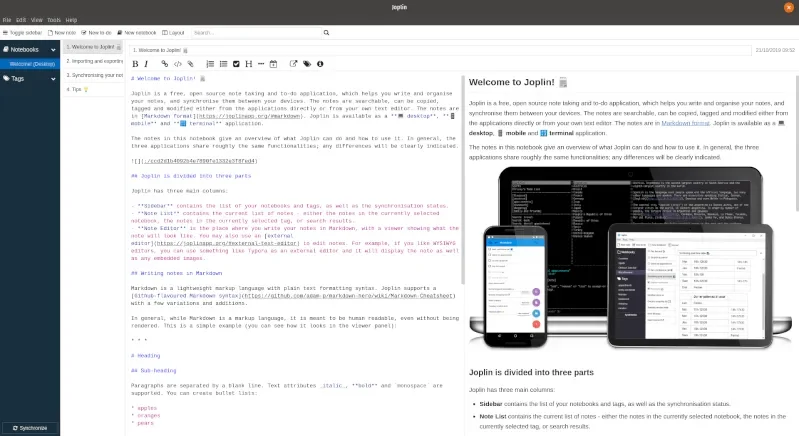Image resolution: width=799 pixels, height=436 pixels.
Task: Open the Tools menu
Action: 54,20
